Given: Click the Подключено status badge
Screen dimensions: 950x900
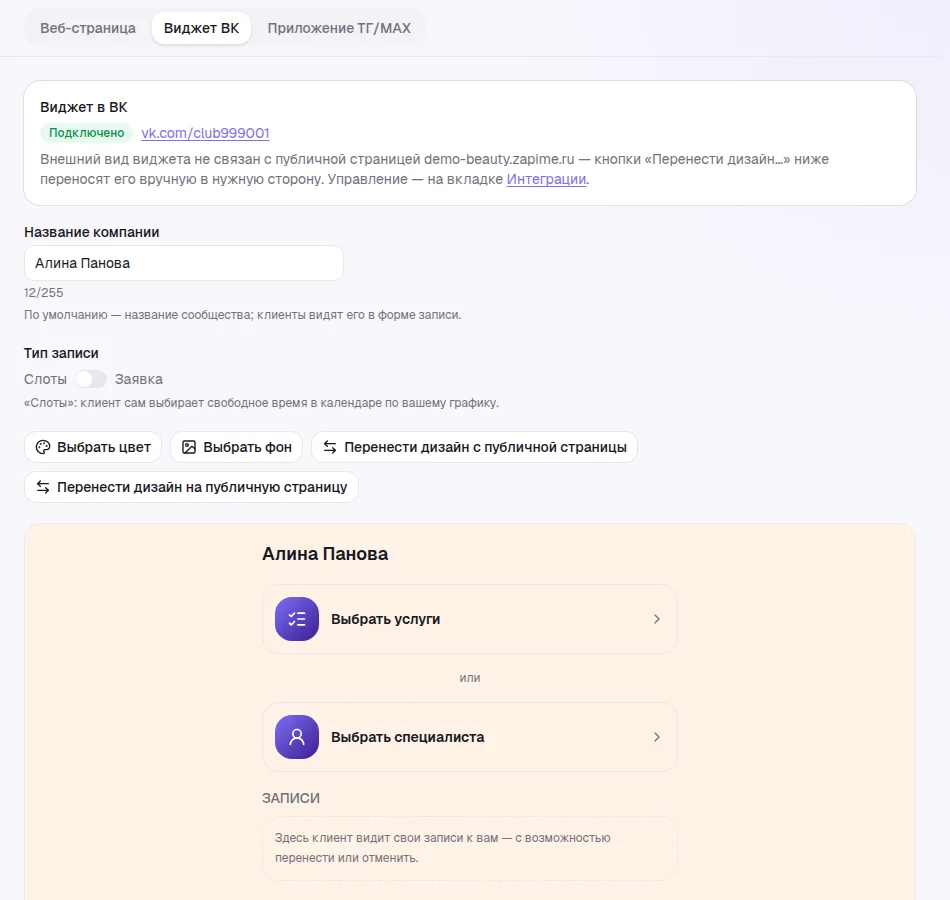Looking at the screenshot, I should tap(87, 133).
